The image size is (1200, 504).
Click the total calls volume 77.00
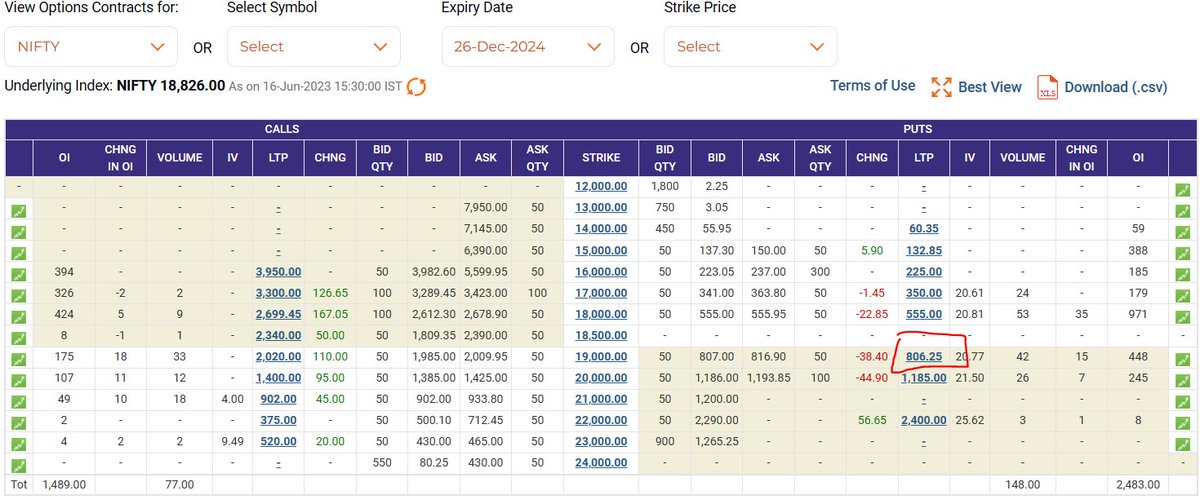178,485
